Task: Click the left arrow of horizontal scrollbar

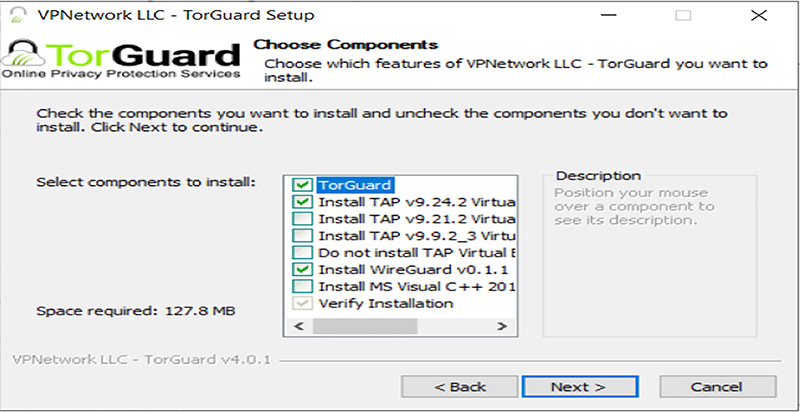Action: click(x=299, y=326)
